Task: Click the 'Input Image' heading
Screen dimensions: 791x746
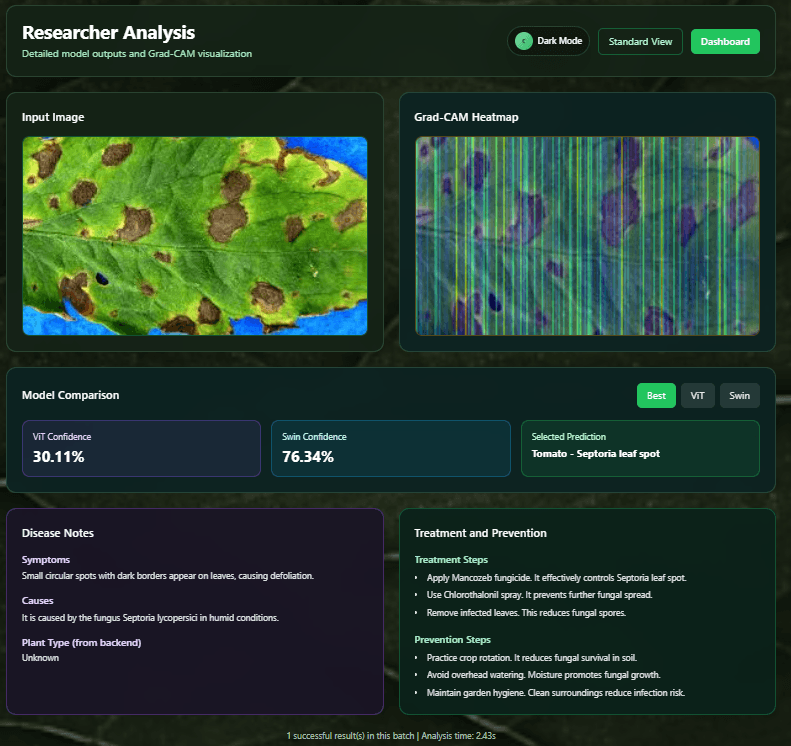Action: (53, 117)
